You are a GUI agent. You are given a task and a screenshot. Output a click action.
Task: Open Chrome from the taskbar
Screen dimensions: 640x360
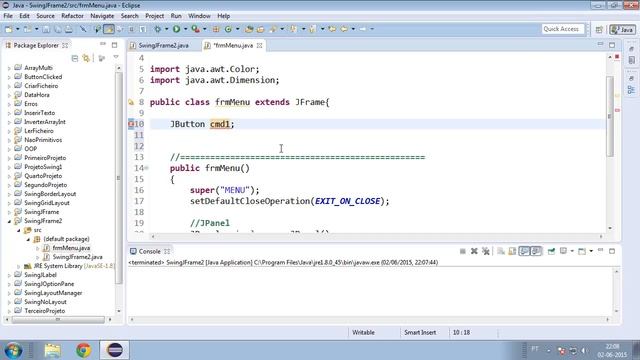pos(83,350)
